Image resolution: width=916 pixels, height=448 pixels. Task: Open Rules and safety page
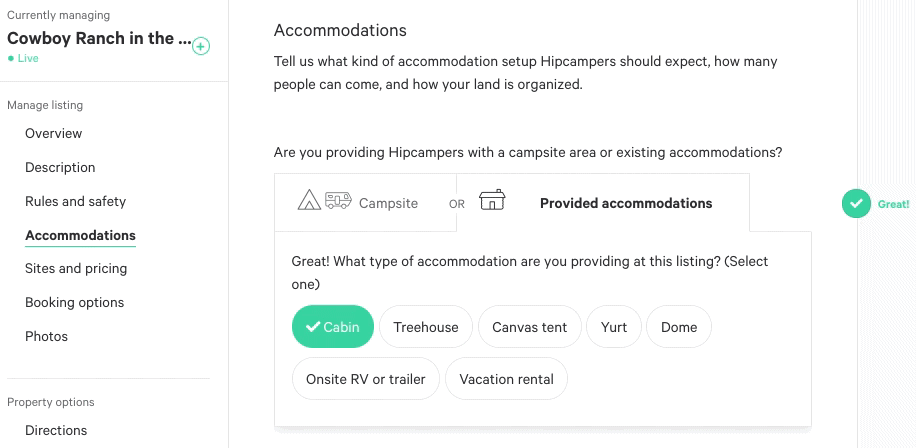[75, 202]
